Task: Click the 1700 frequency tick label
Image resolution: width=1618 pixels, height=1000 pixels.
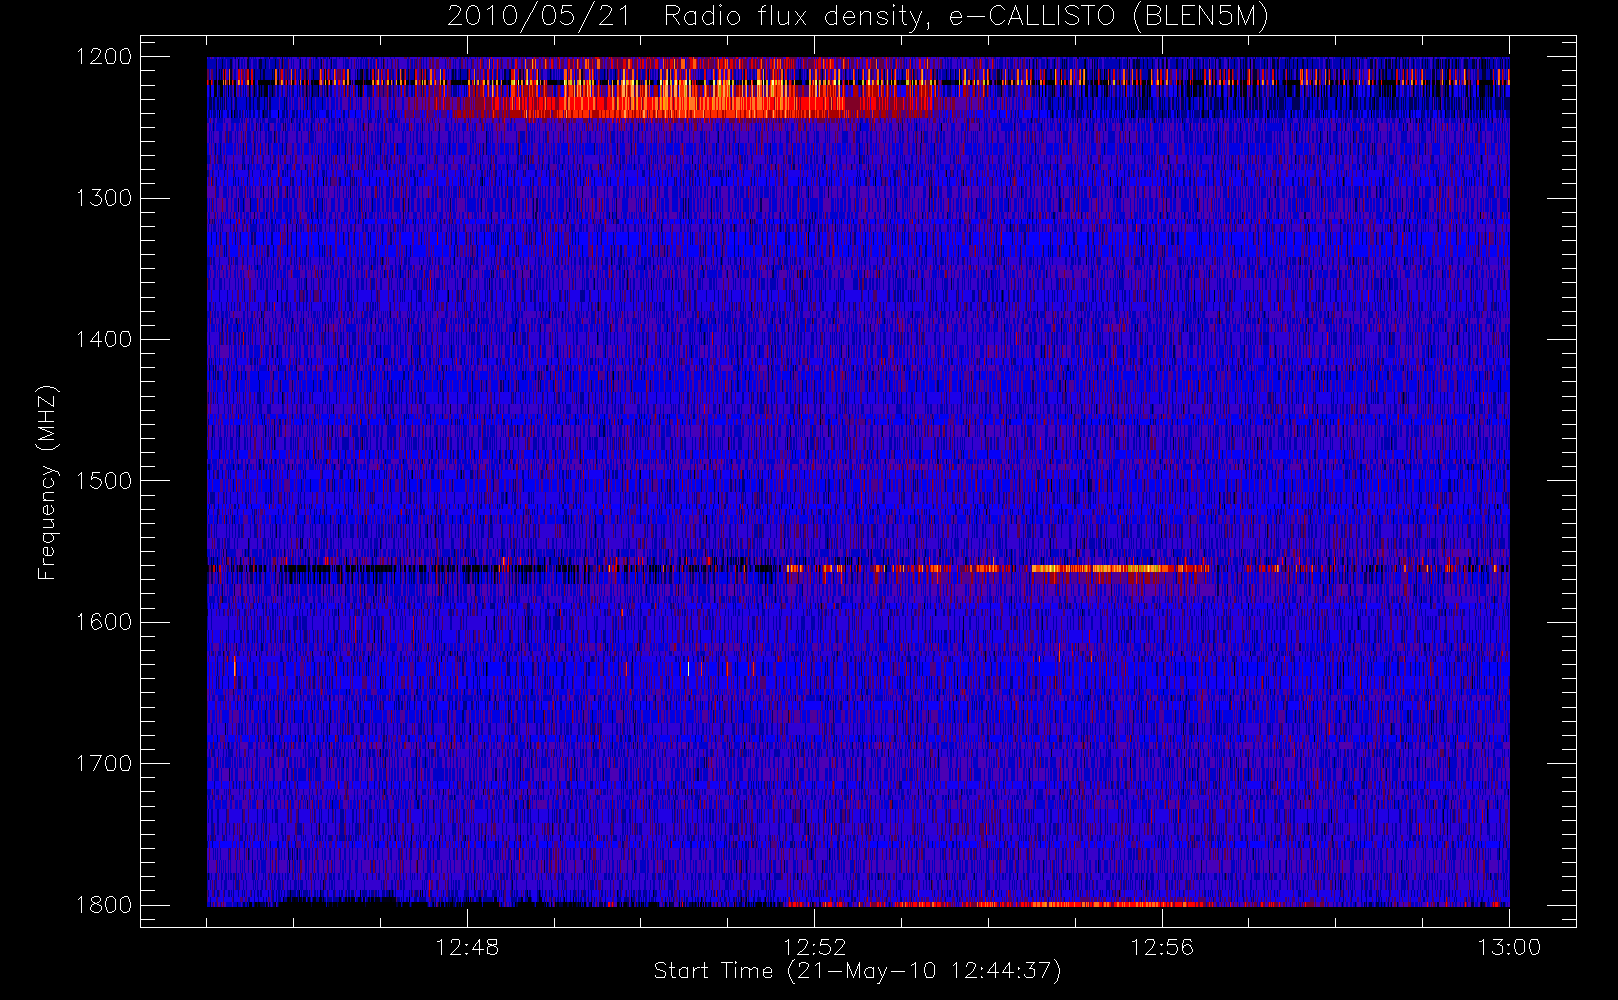Action: (x=104, y=763)
